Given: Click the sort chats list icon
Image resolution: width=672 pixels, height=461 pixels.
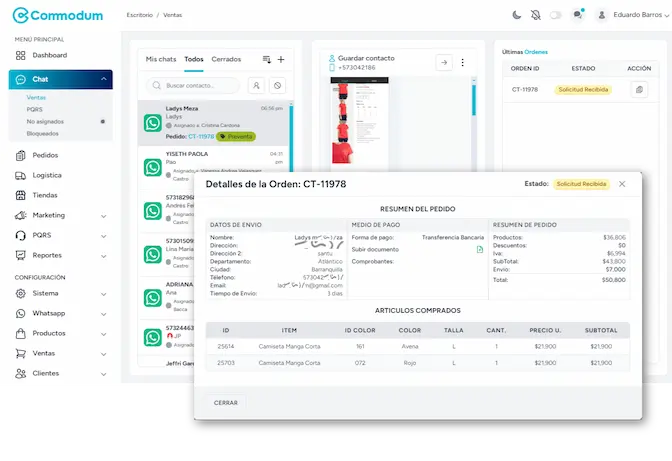Looking at the screenshot, I should pos(266,59).
